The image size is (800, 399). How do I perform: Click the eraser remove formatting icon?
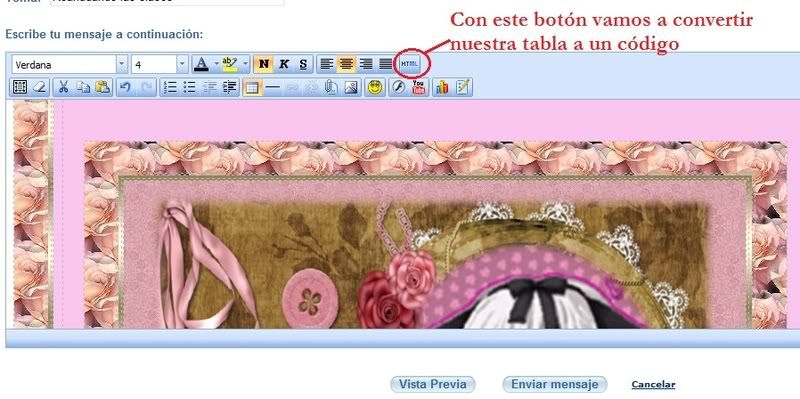click(40, 87)
